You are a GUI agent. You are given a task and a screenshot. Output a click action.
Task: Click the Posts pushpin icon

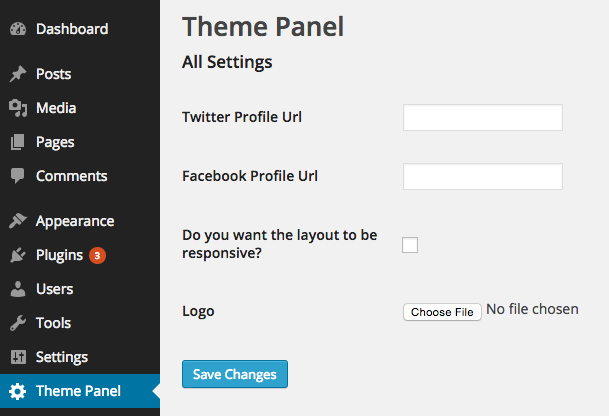pyautogui.click(x=18, y=74)
